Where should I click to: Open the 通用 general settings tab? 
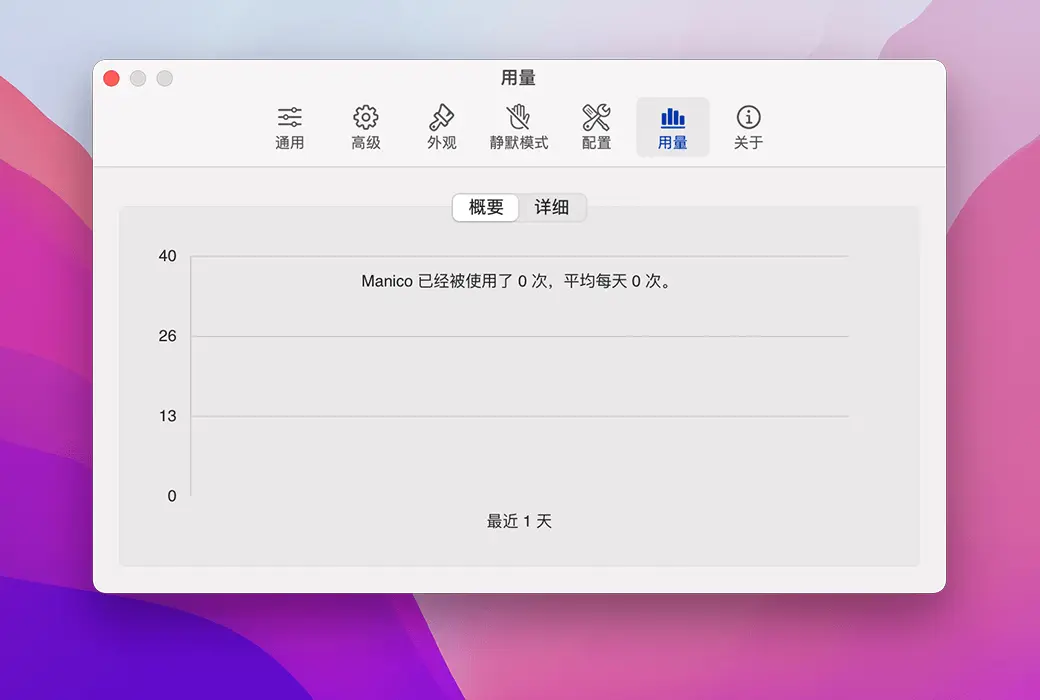pos(290,127)
